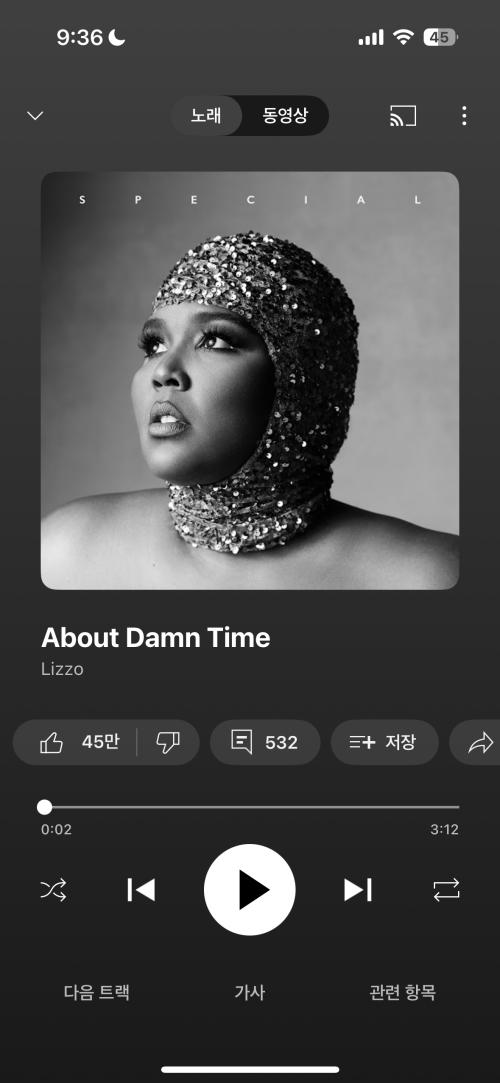500x1083 pixels.
Task: Seek using the playback progress bar
Action: [250, 807]
